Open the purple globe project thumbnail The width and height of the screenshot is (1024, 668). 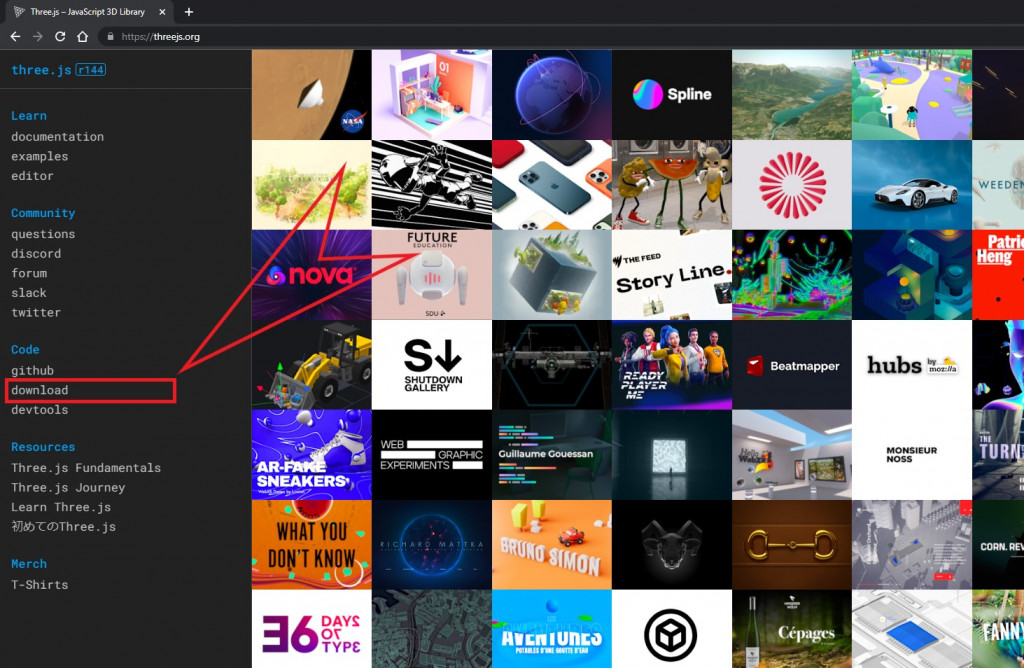[552, 95]
